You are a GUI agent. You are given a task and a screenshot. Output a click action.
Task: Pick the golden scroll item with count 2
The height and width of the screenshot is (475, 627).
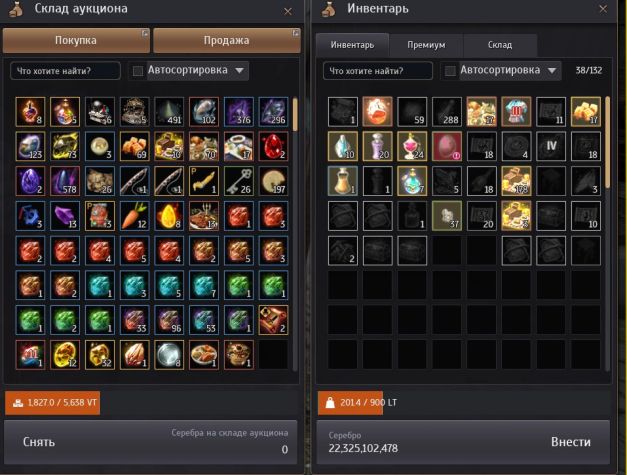274,320
